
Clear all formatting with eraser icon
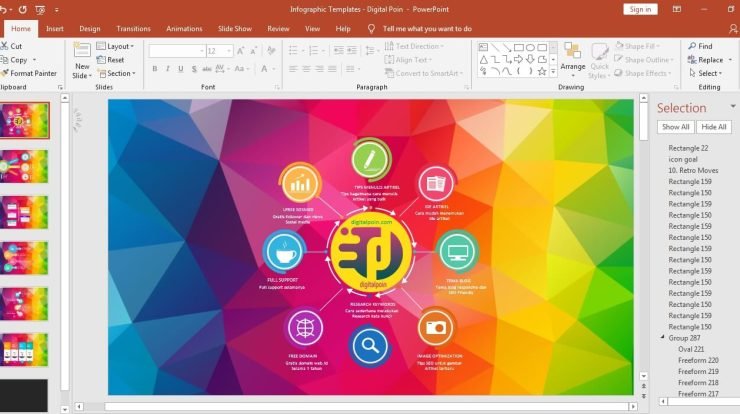271,51
